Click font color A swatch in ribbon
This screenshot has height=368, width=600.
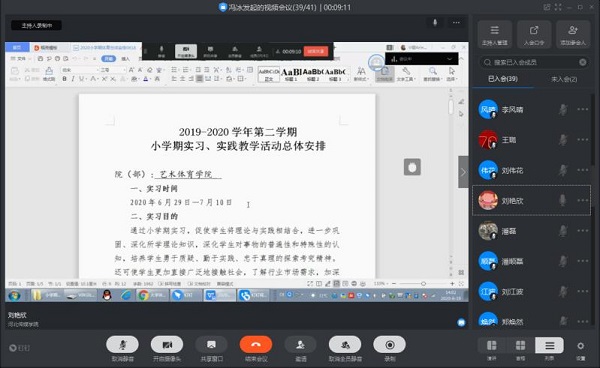tap(145, 79)
